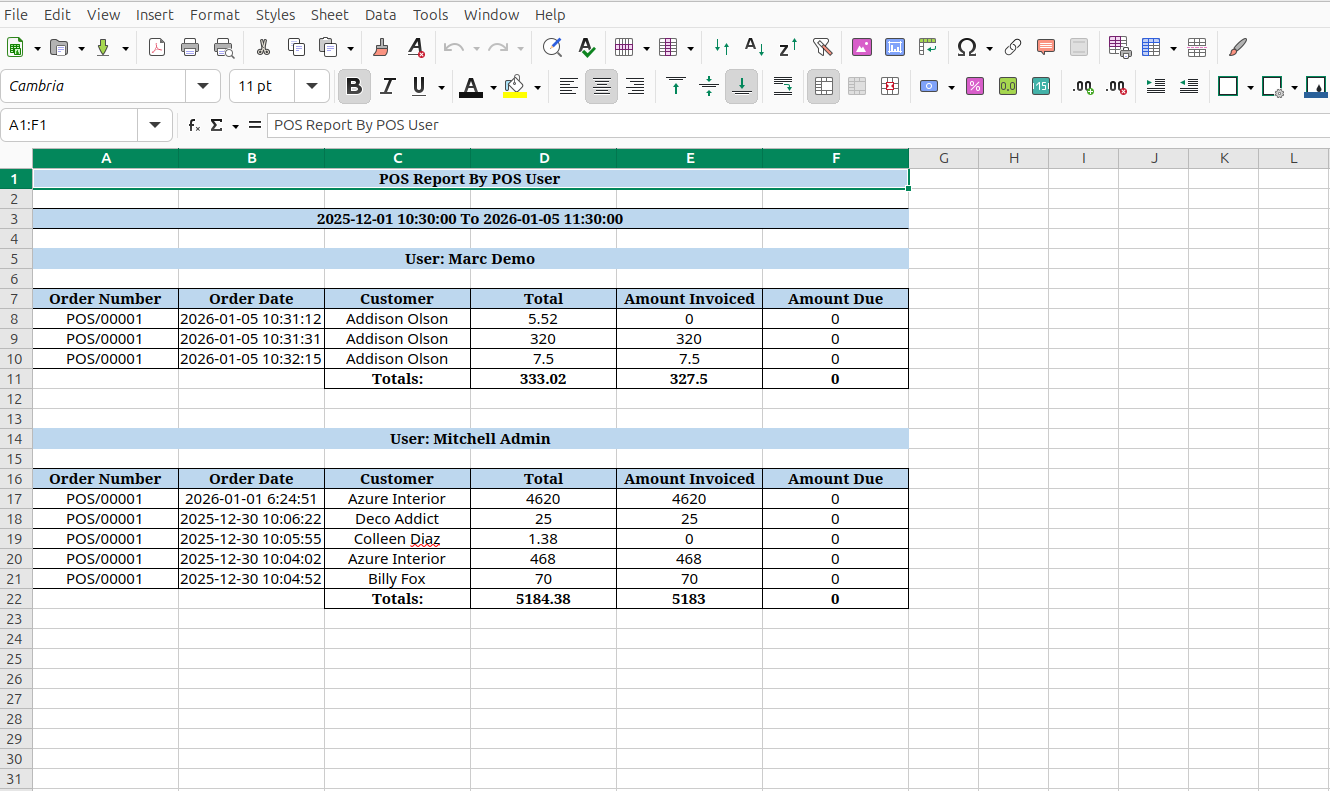Viewport: 1330px width, 791px height.
Task: Export the sheet directly as PDF
Action: pos(157,47)
